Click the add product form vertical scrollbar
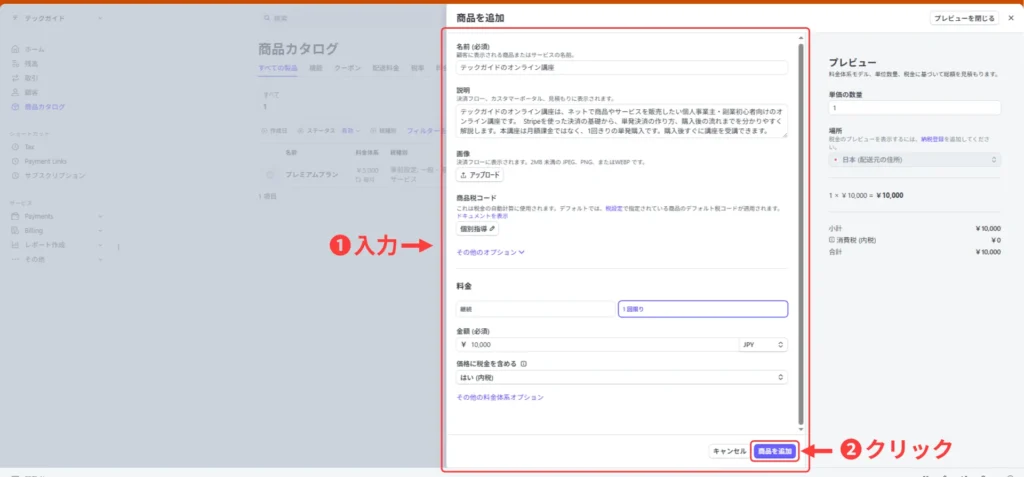 (x=801, y=232)
